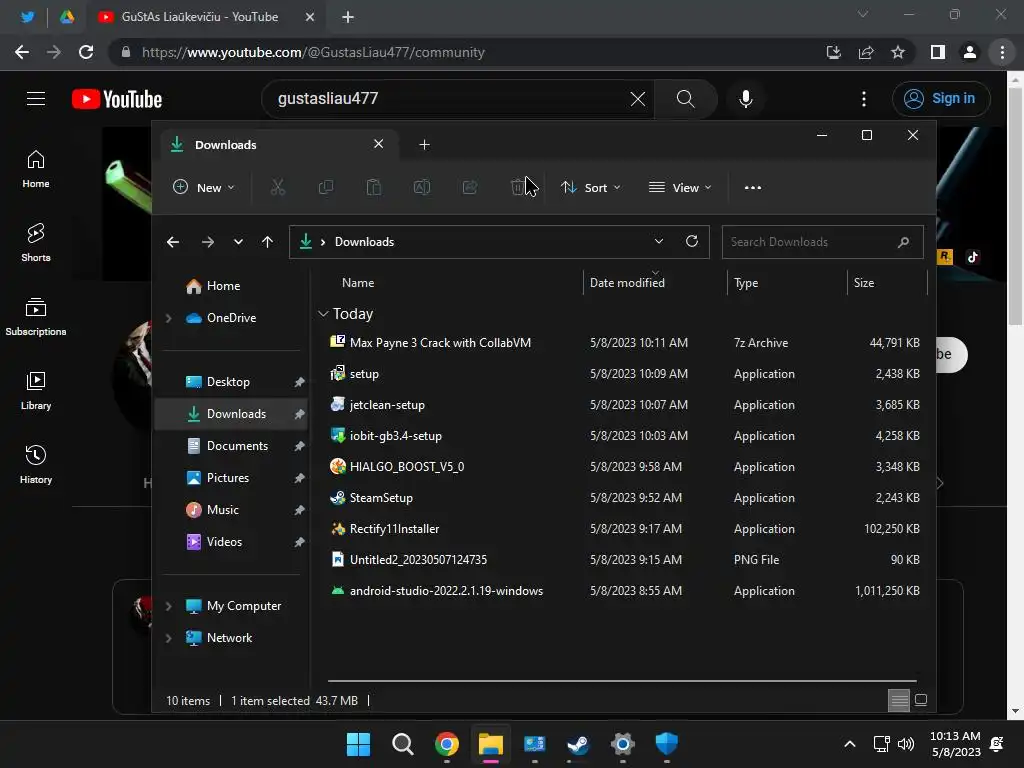Click the YouTube search magnifier button
This screenshot has height=768, width=1024.
point(686,99)
